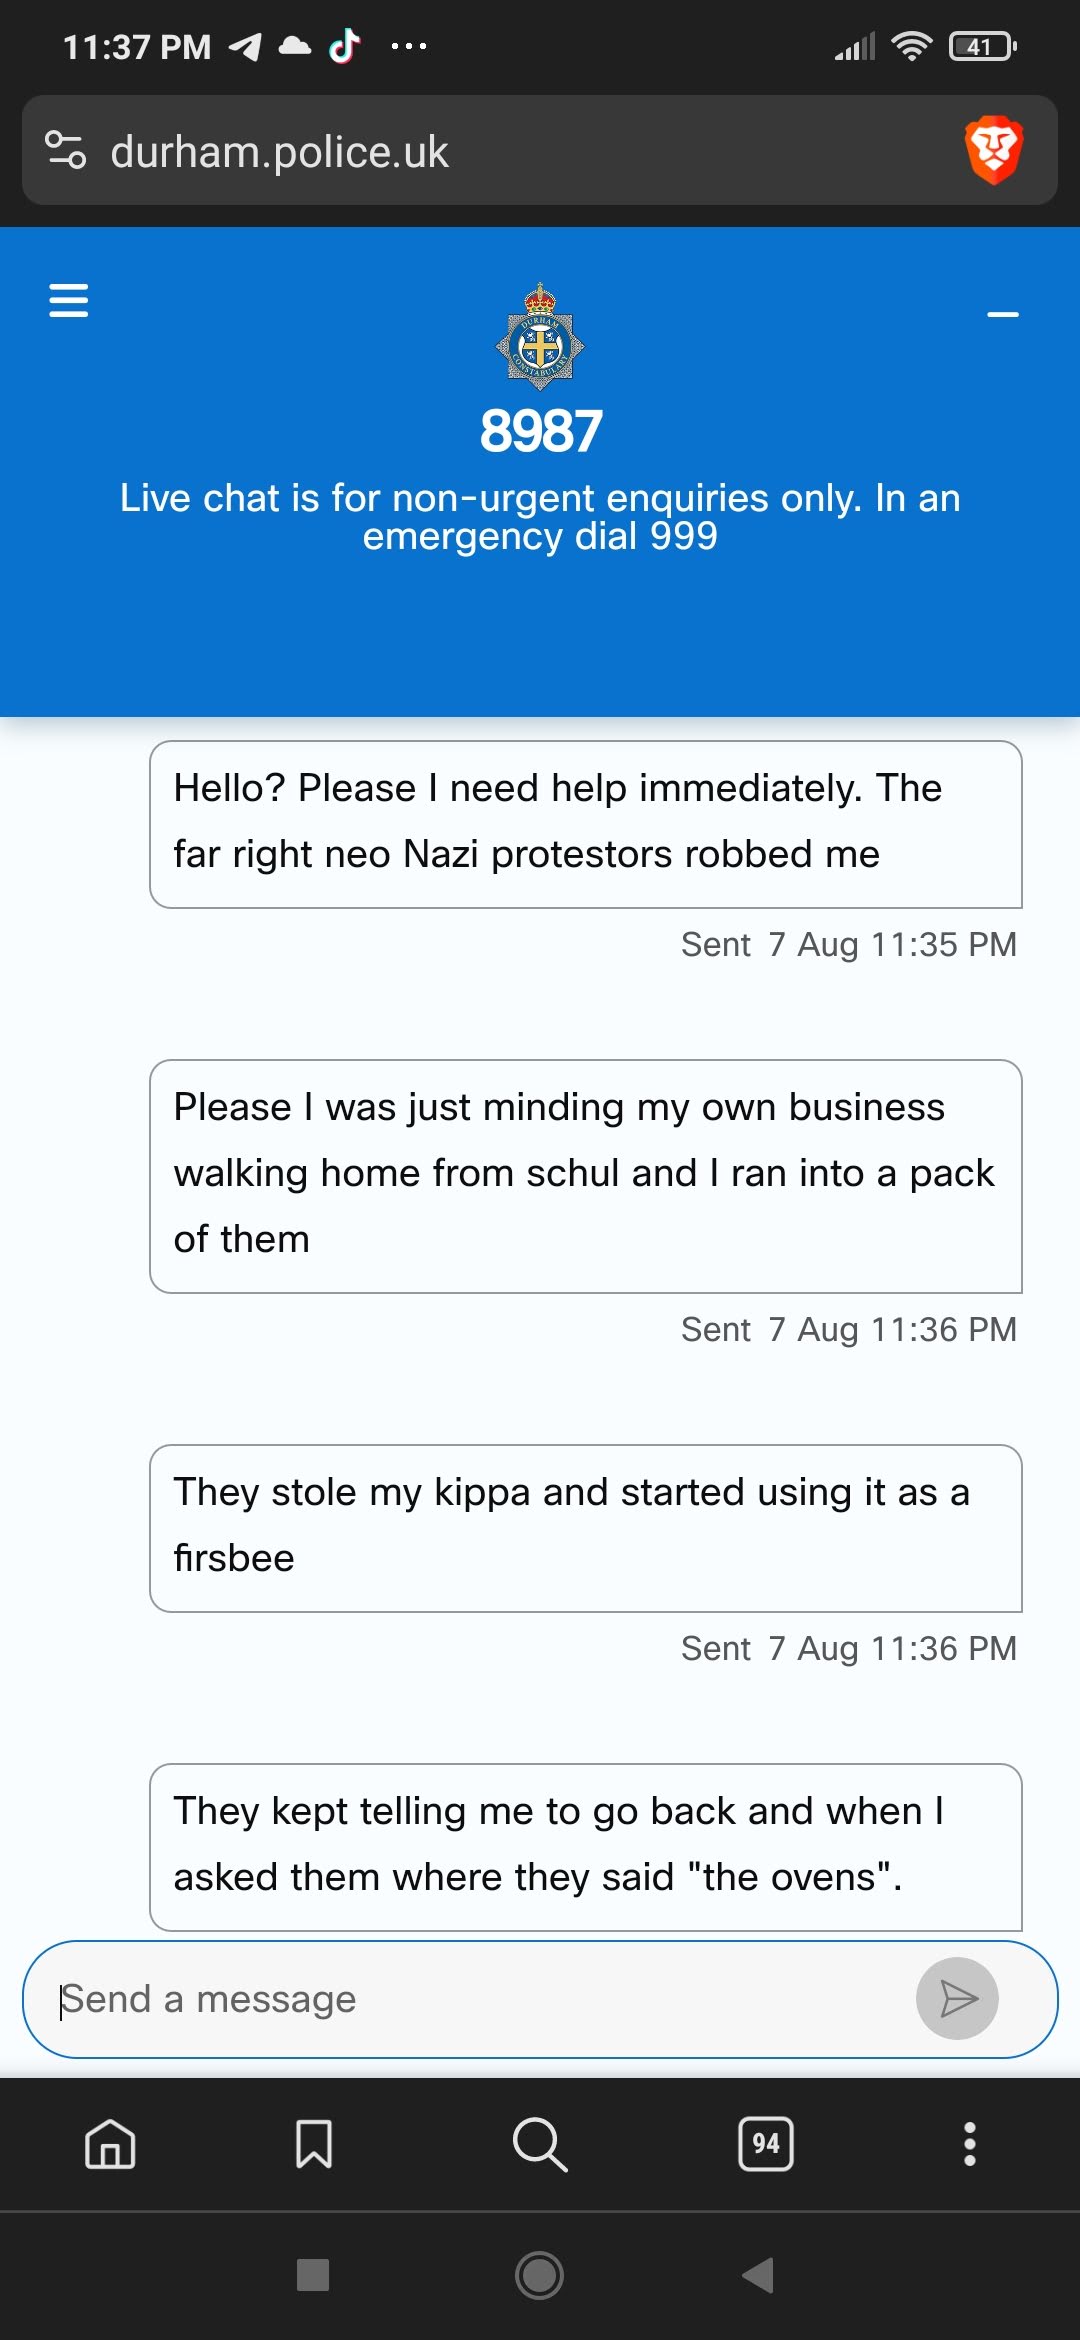Tap the Brave Shields lion icon

(993, 151)
